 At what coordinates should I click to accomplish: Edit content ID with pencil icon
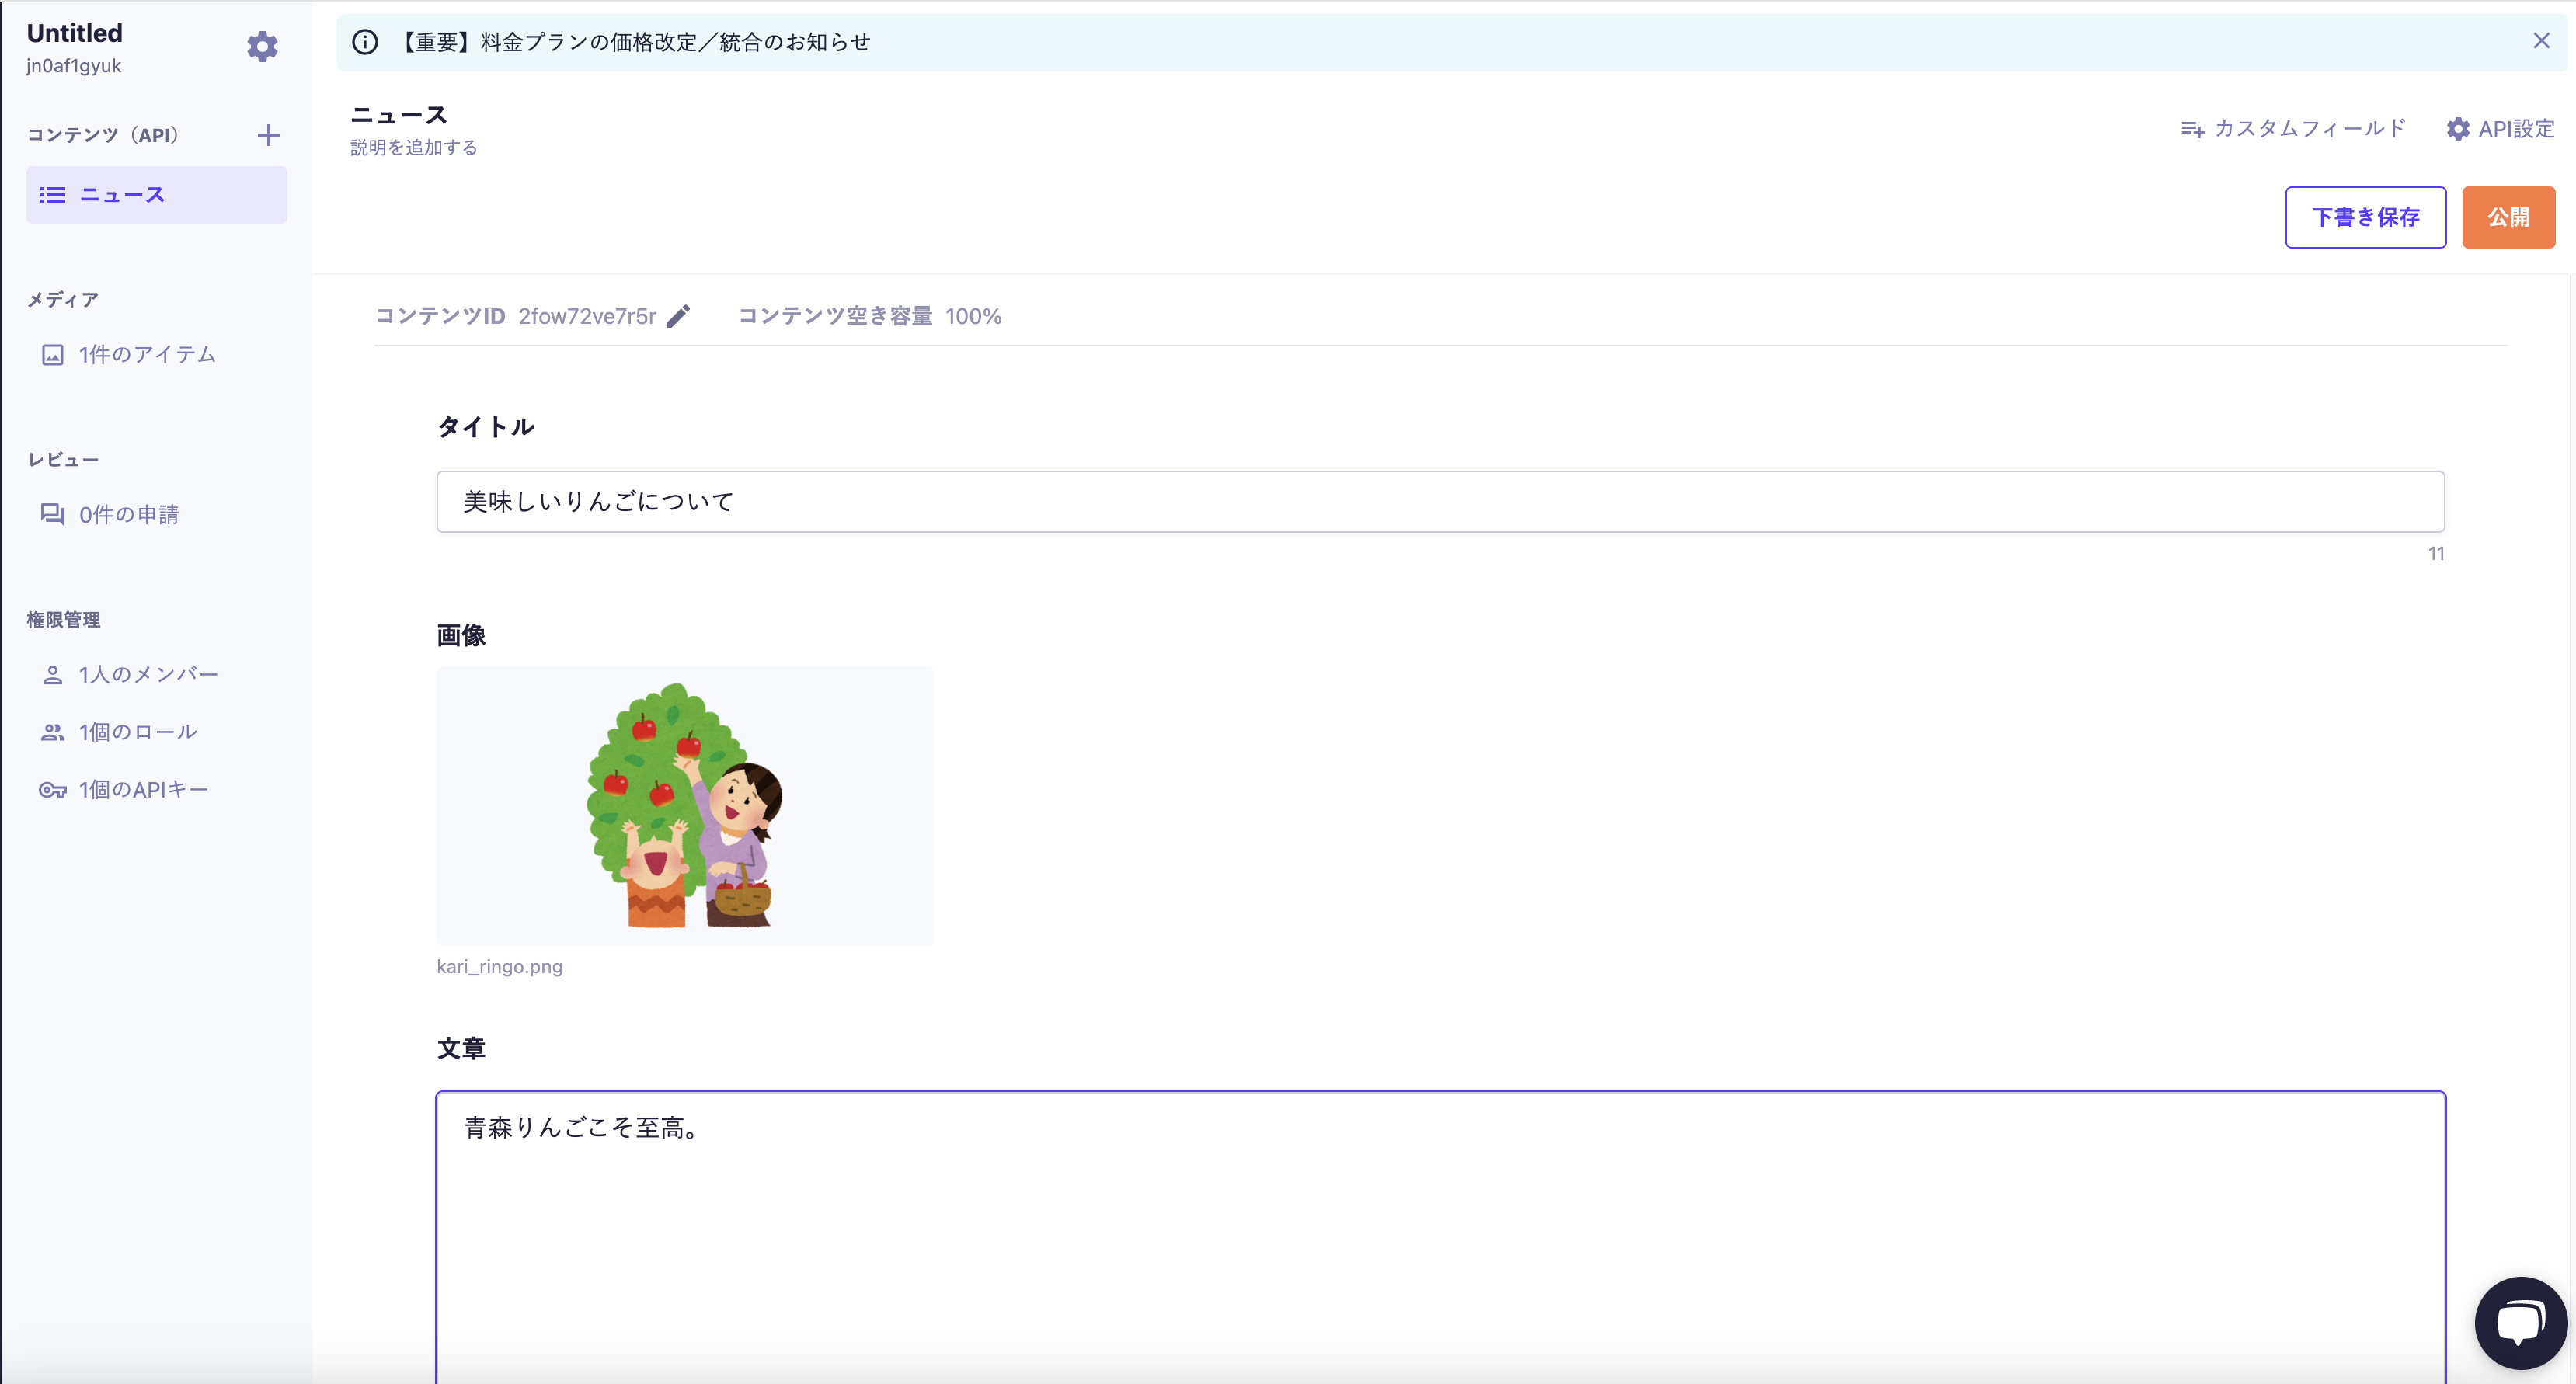(x=678, y=316)
